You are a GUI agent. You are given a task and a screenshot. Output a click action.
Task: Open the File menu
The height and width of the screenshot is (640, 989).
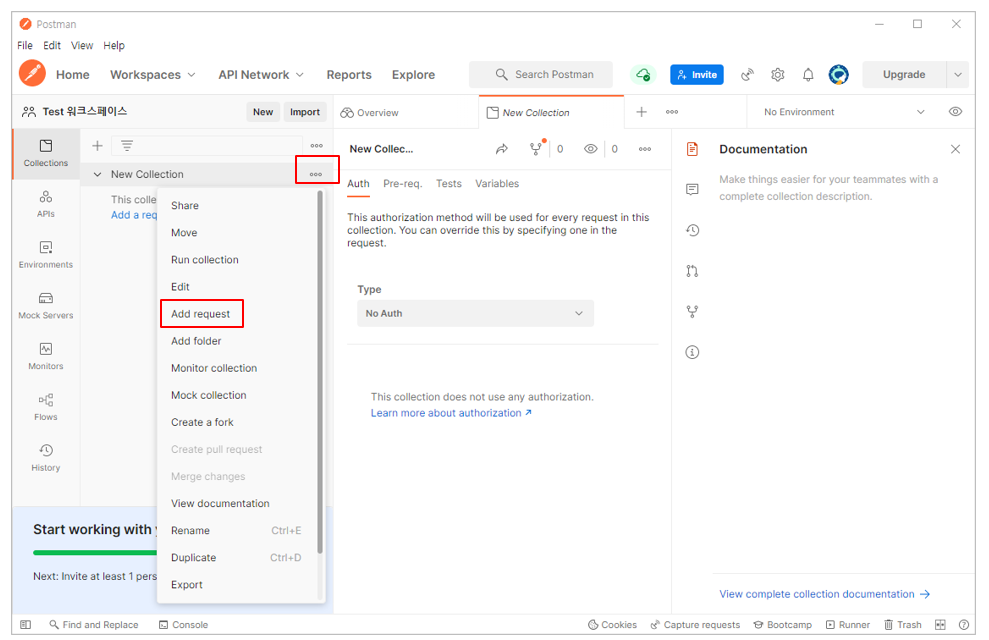pos(25,45)
